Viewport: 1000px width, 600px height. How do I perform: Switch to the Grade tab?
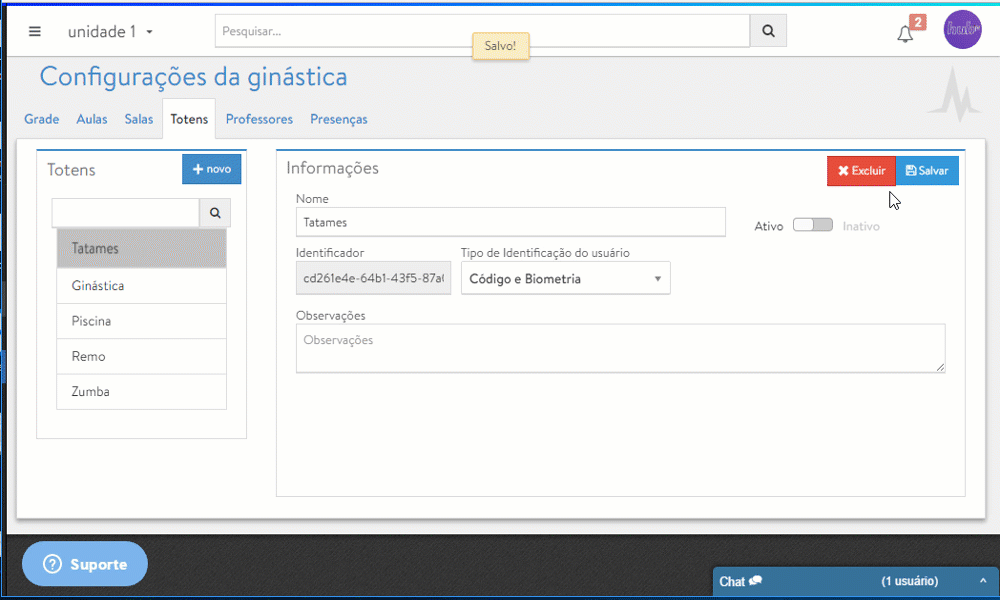[x=42, y=119]
